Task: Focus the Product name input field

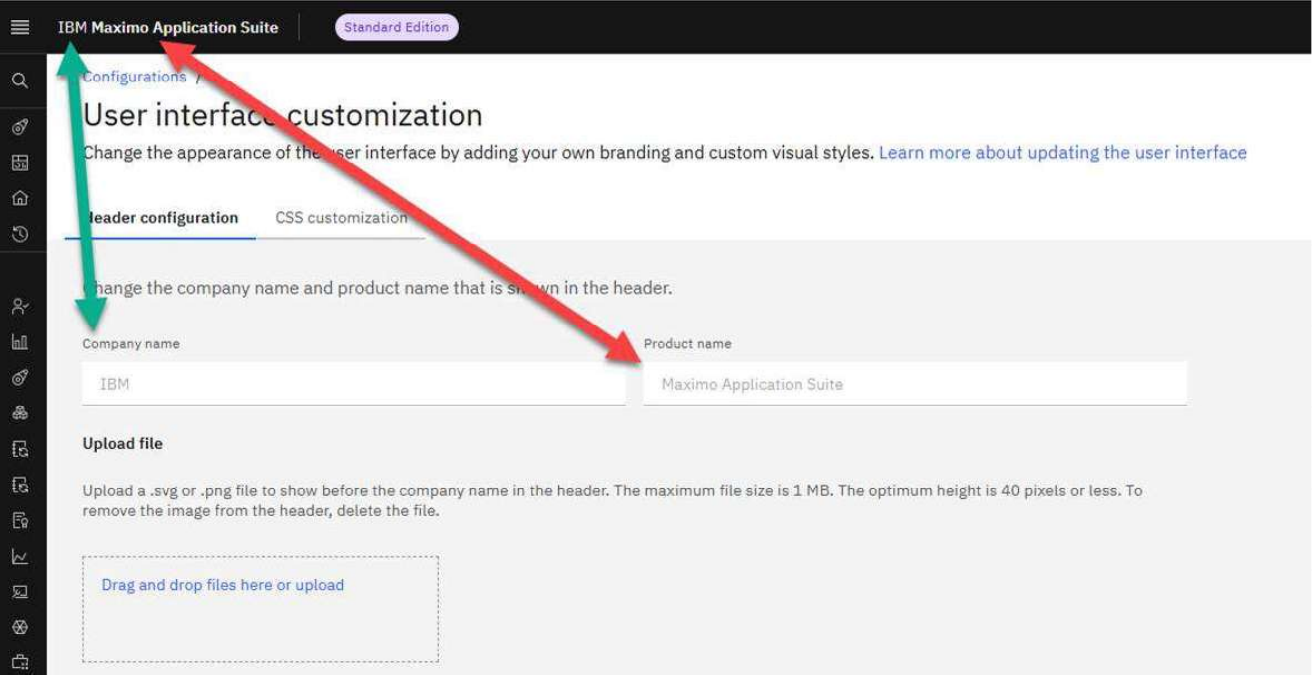Action: (x=915, y=384)
